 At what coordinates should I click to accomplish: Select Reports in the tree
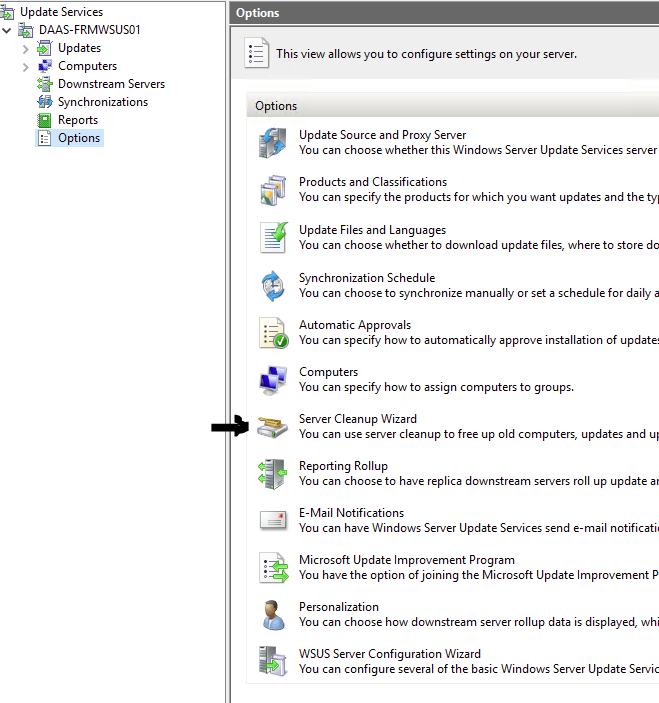tap(78, 120)
